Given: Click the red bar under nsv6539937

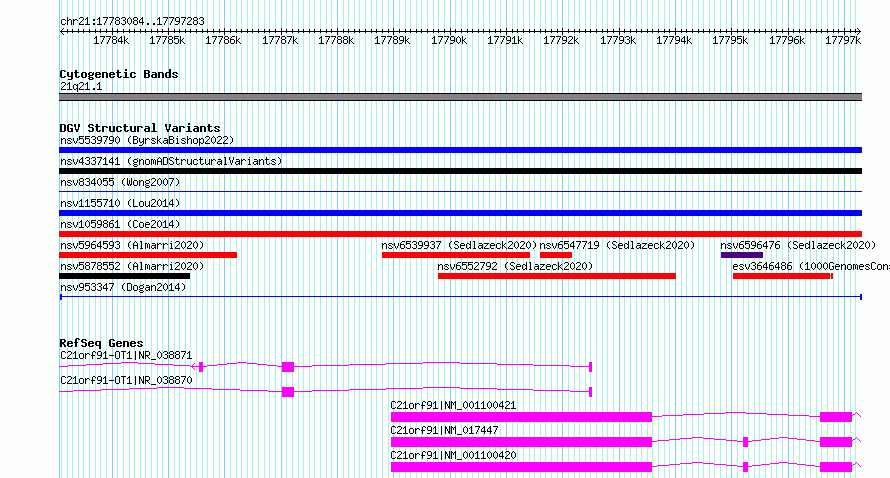Looking at the screenshot, I should click(x=456, y=255).
